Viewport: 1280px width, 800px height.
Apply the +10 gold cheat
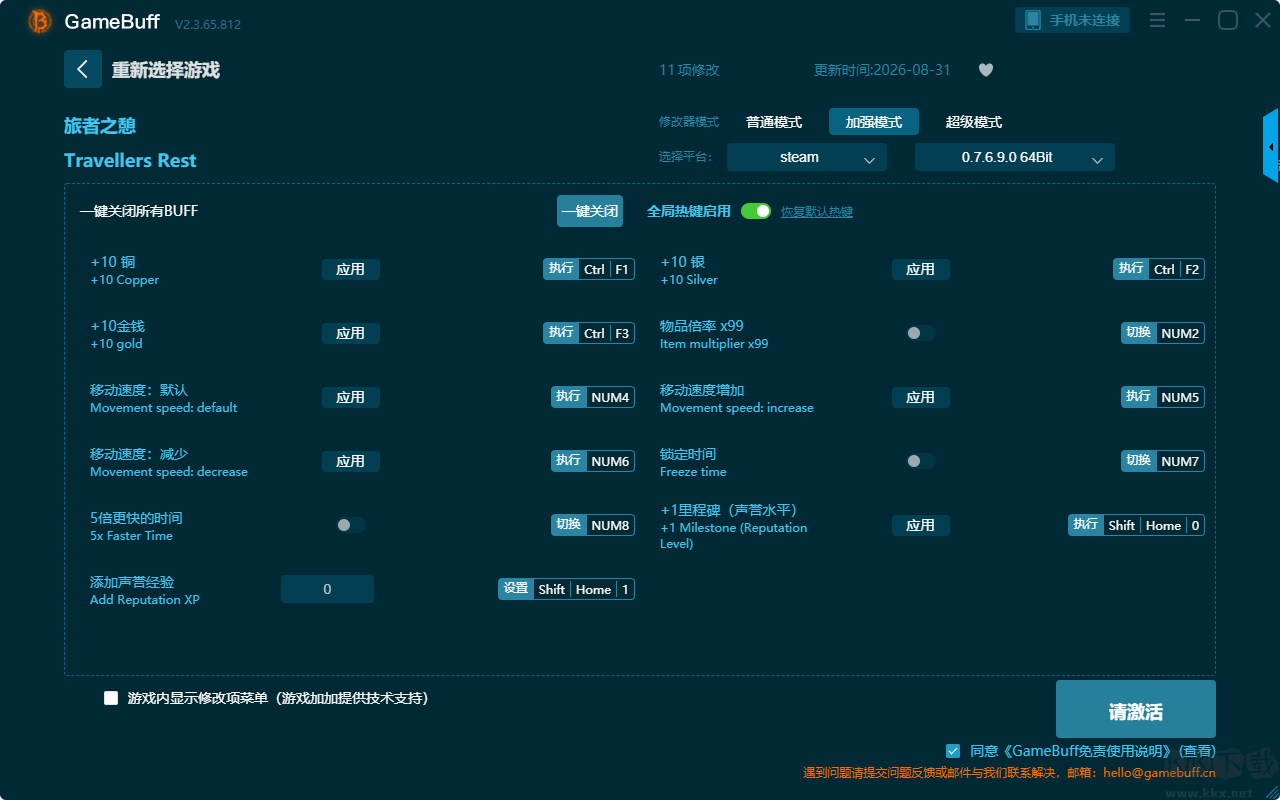tap(351, 333)
